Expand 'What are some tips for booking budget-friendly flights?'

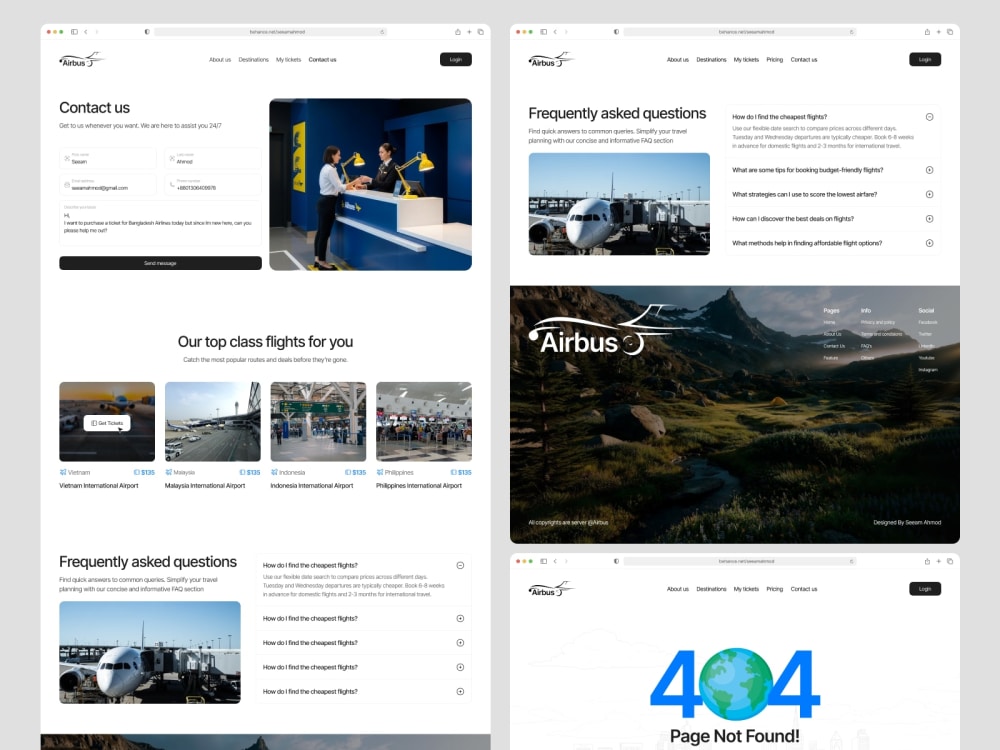[929, 170]
